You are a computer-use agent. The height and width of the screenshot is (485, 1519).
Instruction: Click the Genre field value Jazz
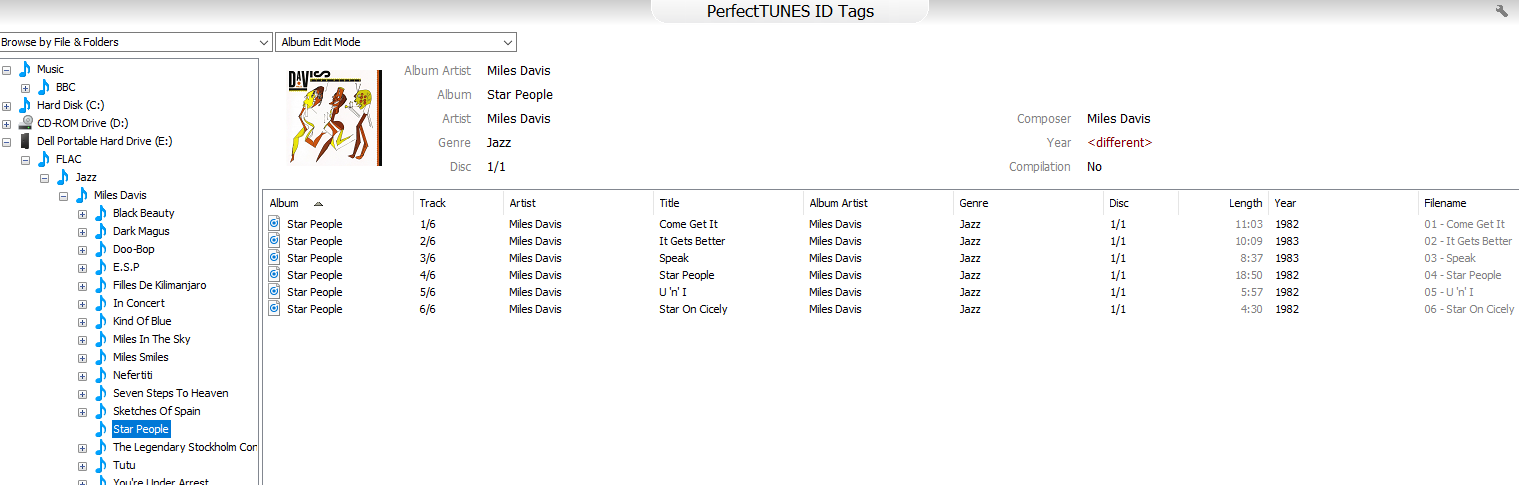coord(499,143)
